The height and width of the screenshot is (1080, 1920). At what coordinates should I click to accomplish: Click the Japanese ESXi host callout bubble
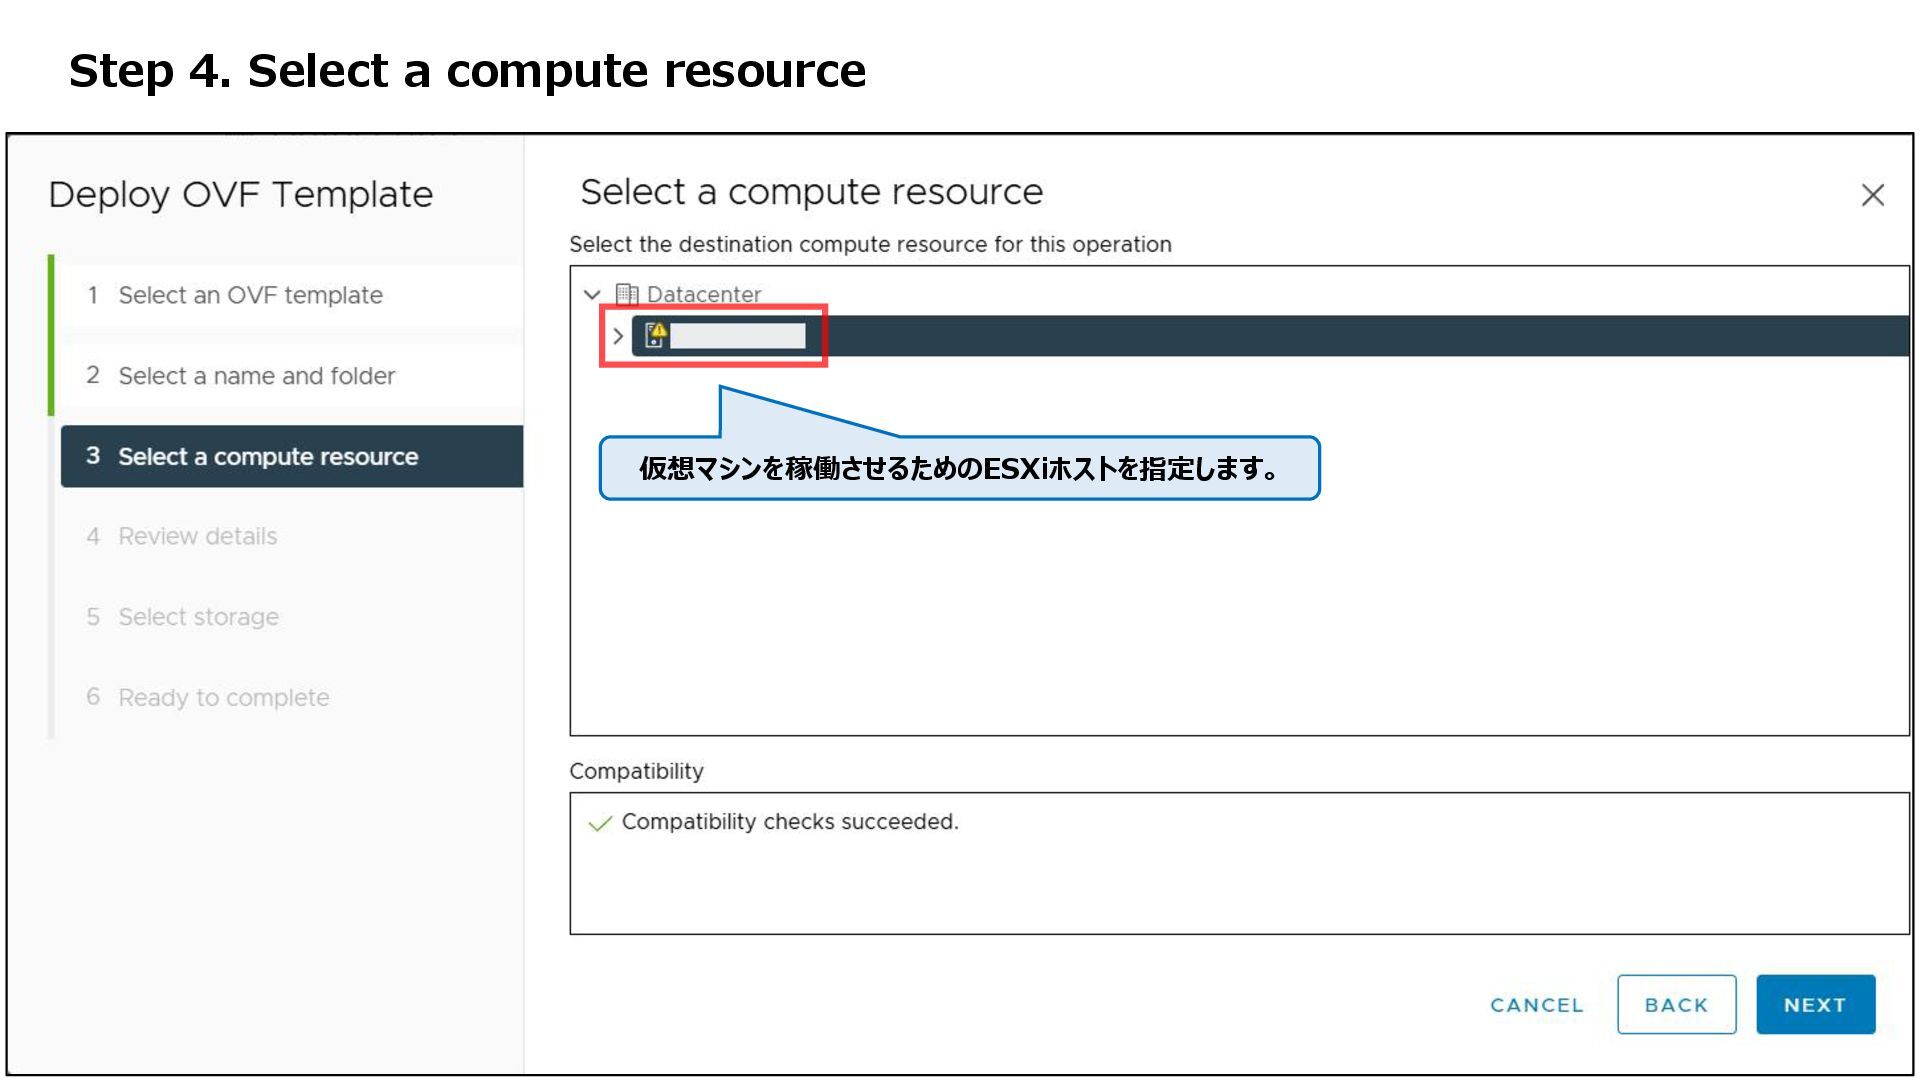tap(958, 468)
